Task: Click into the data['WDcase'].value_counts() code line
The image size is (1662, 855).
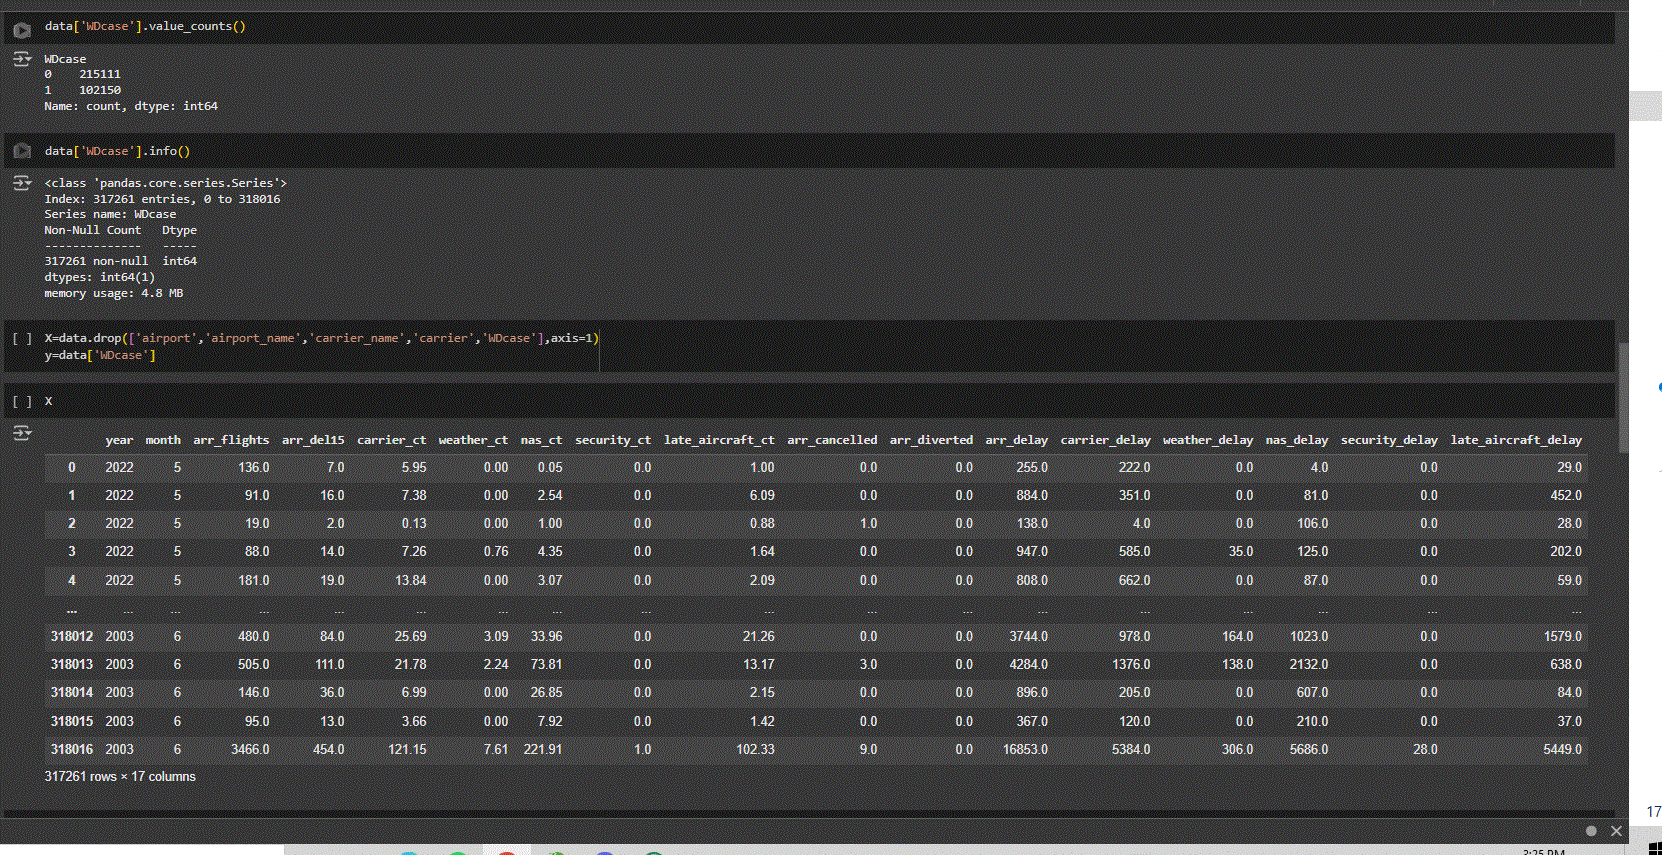Action: pos(145,26)
